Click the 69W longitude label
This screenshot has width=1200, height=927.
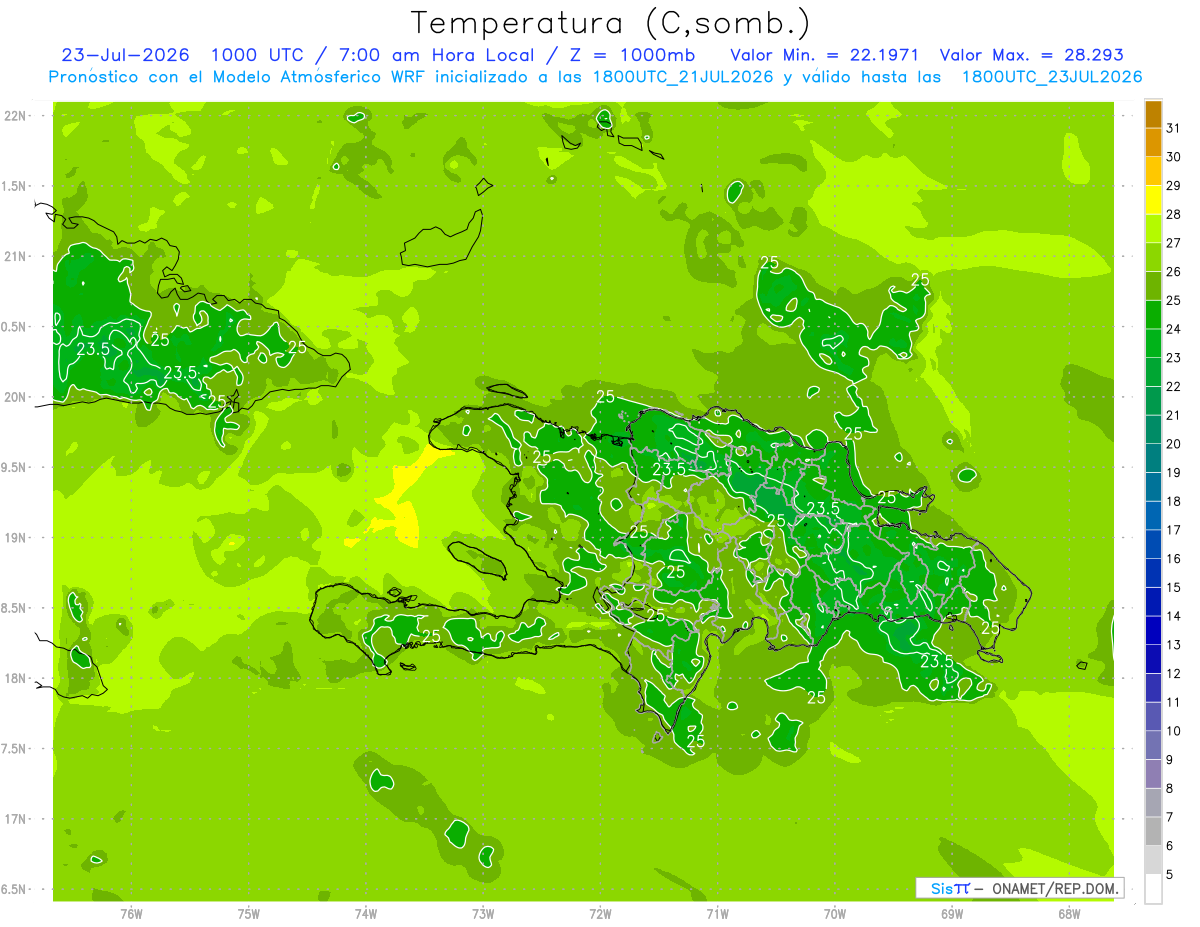pos(952,914)
